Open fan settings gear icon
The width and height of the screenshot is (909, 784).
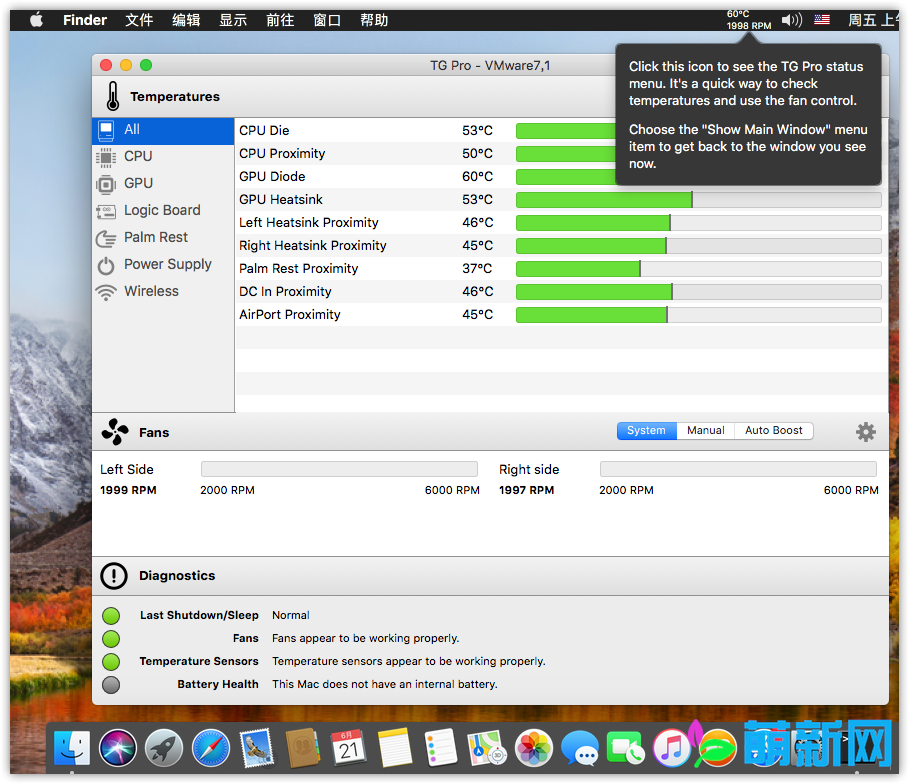[x=866, y=432]
